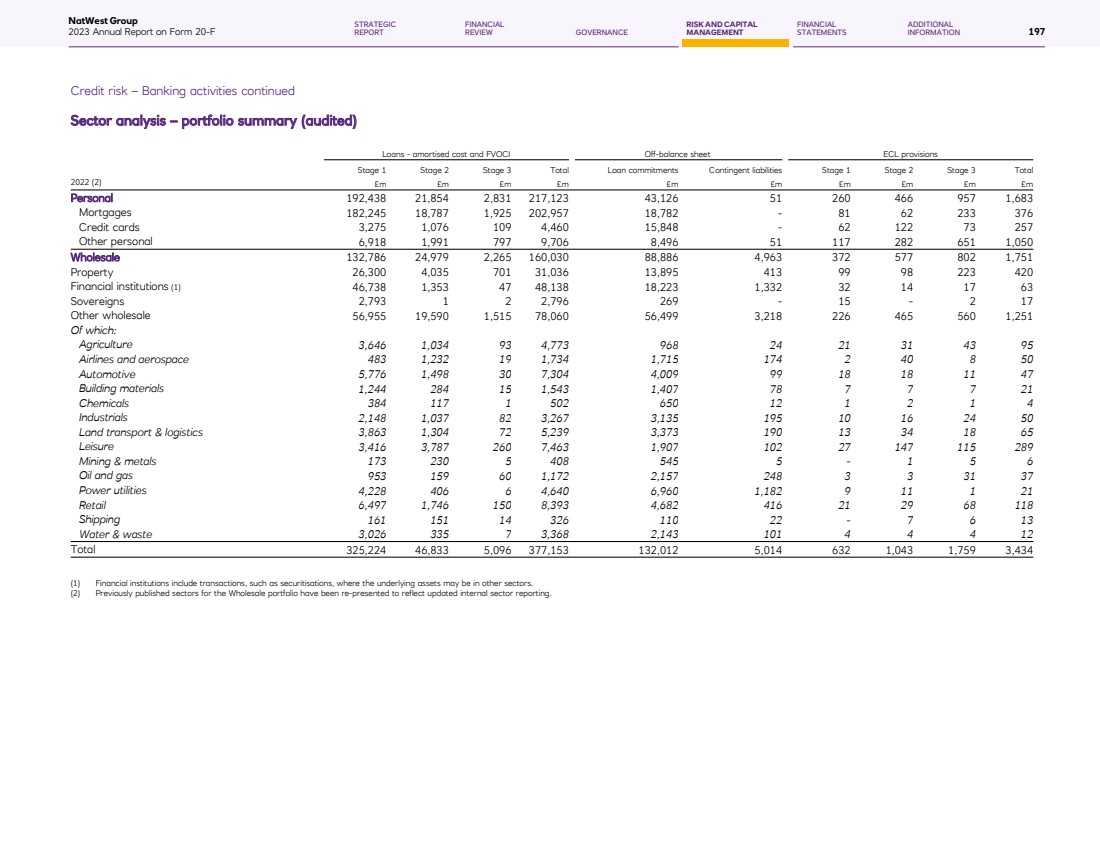1100x865 pixels.
Task: Go to the Financial Review tab
Action: (x=484, y=28)
